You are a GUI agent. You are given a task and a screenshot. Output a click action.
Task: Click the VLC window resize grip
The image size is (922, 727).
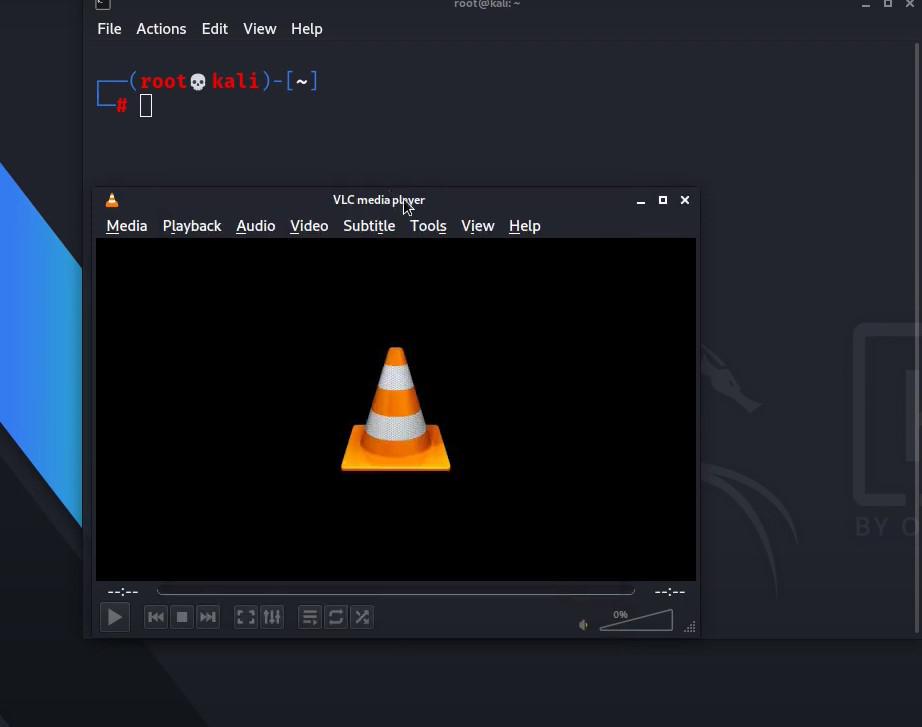tap(690, 627)
